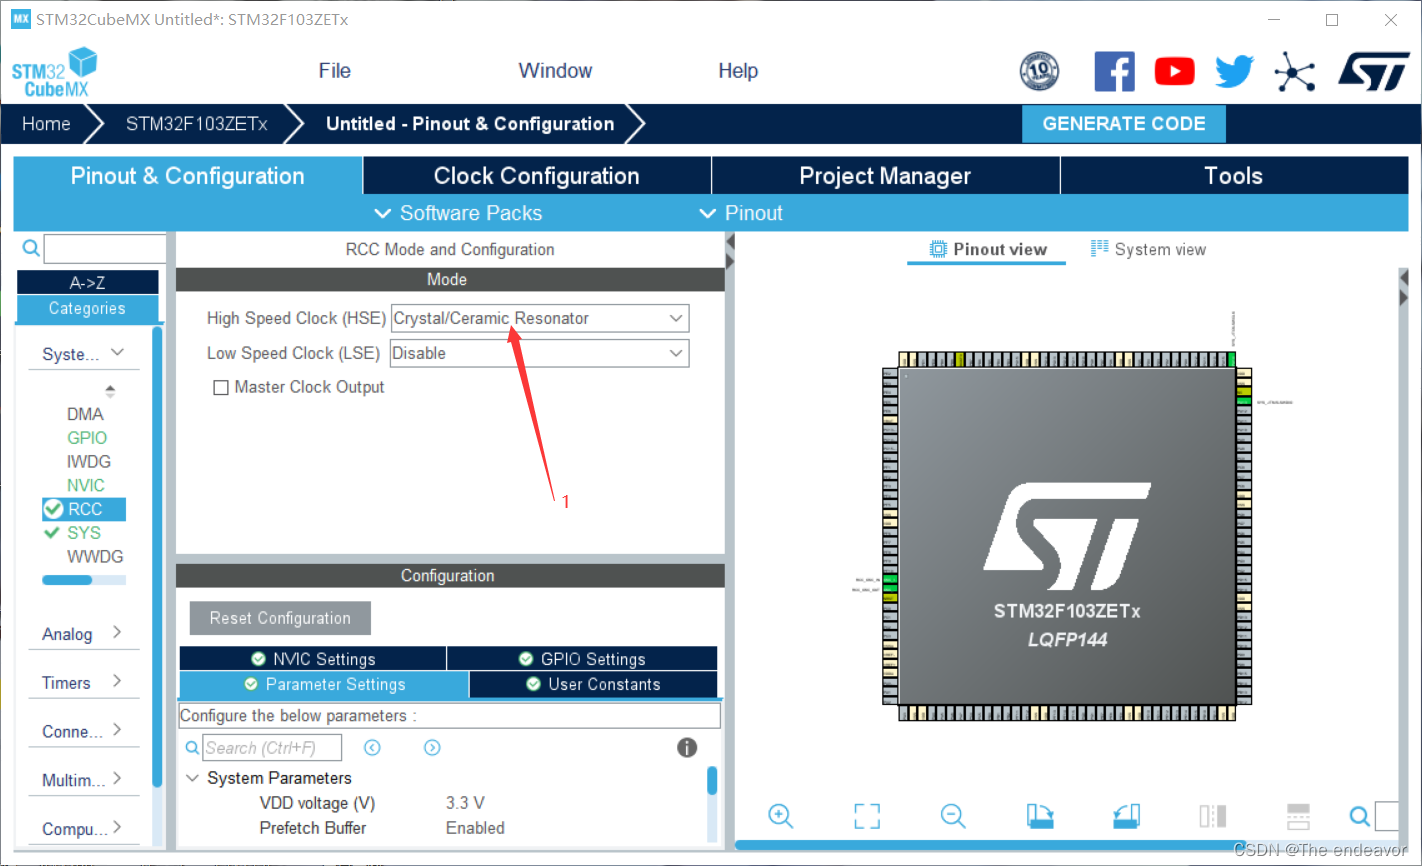
Task: Show the parameter info icon
Action: (x=687, y=747)
